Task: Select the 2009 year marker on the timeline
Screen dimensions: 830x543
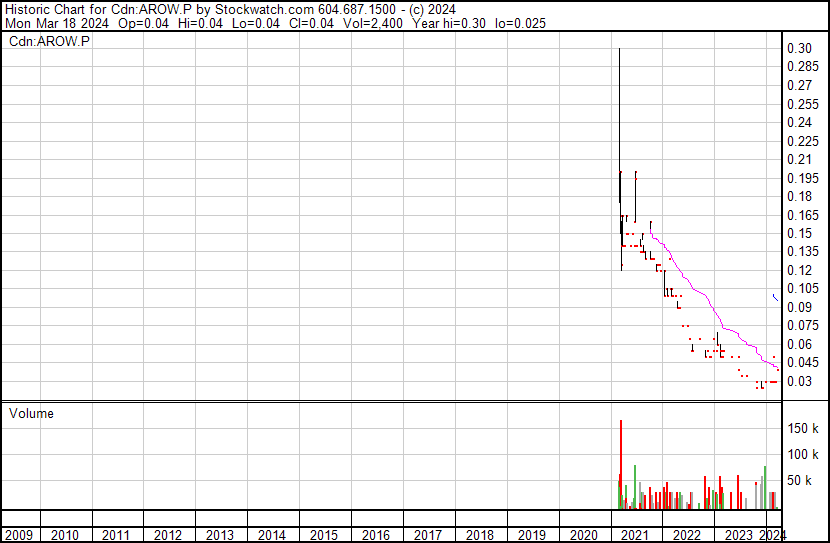Action: pyautogui.click(x=18, y=535)
